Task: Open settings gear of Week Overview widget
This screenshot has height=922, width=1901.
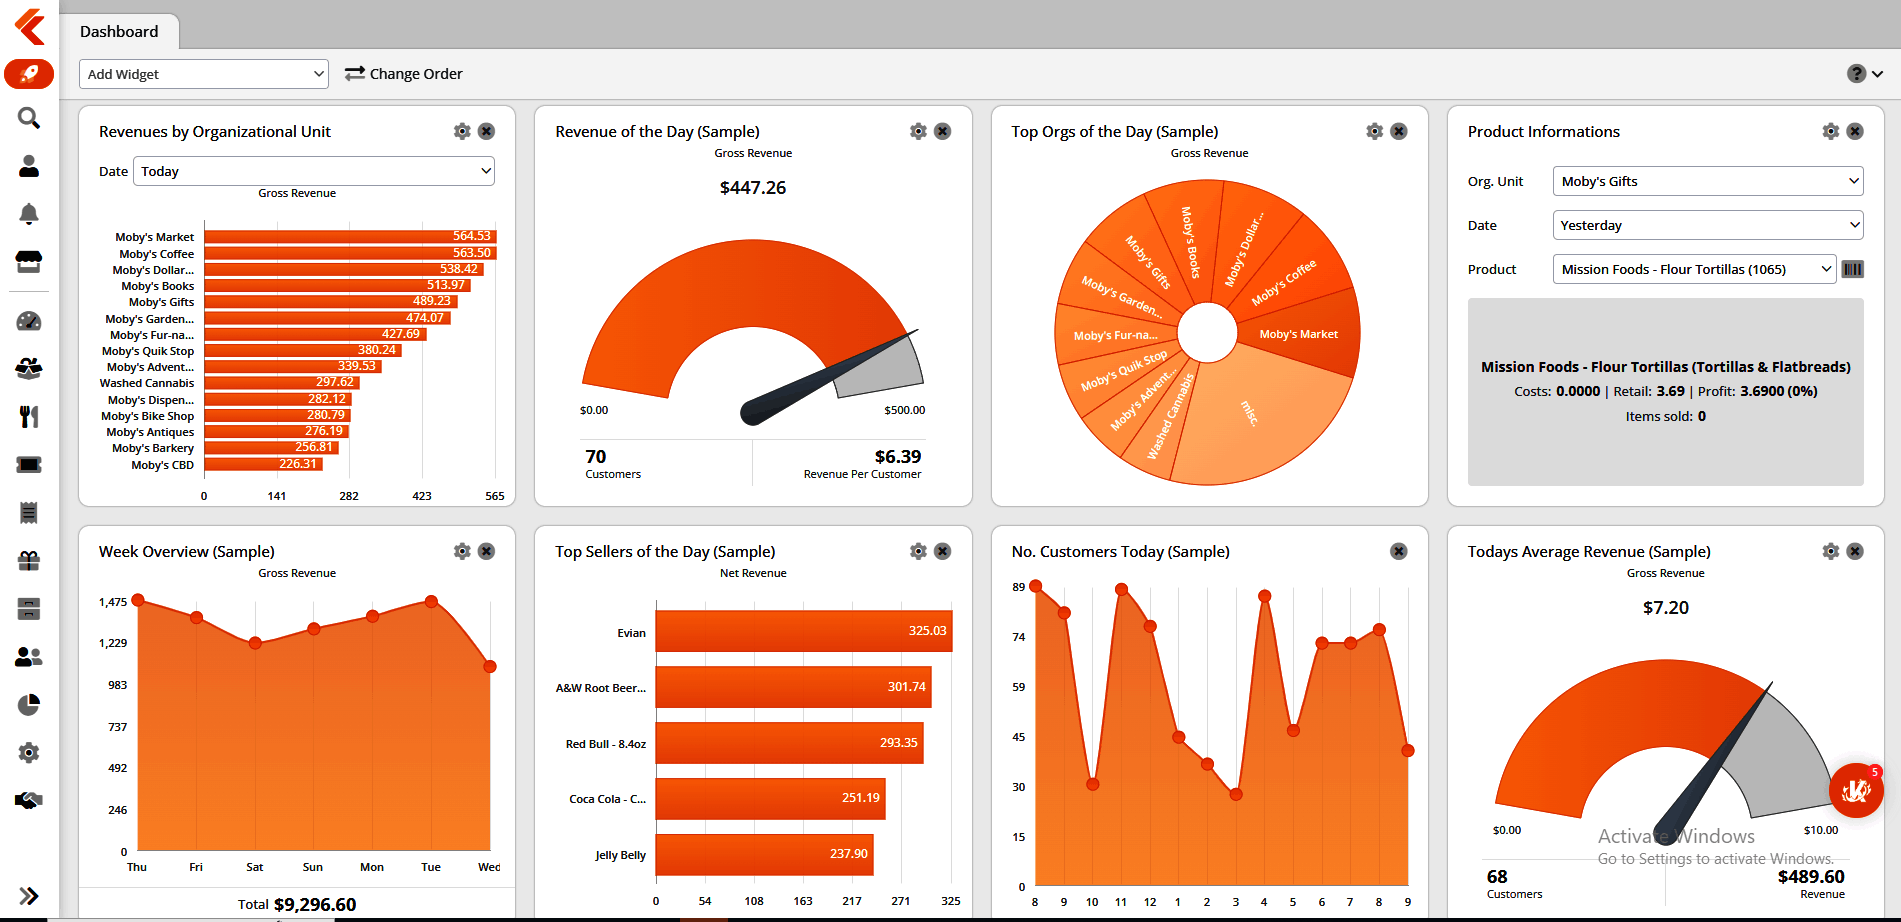Action: pyautogui.click(x=462, y=551)
